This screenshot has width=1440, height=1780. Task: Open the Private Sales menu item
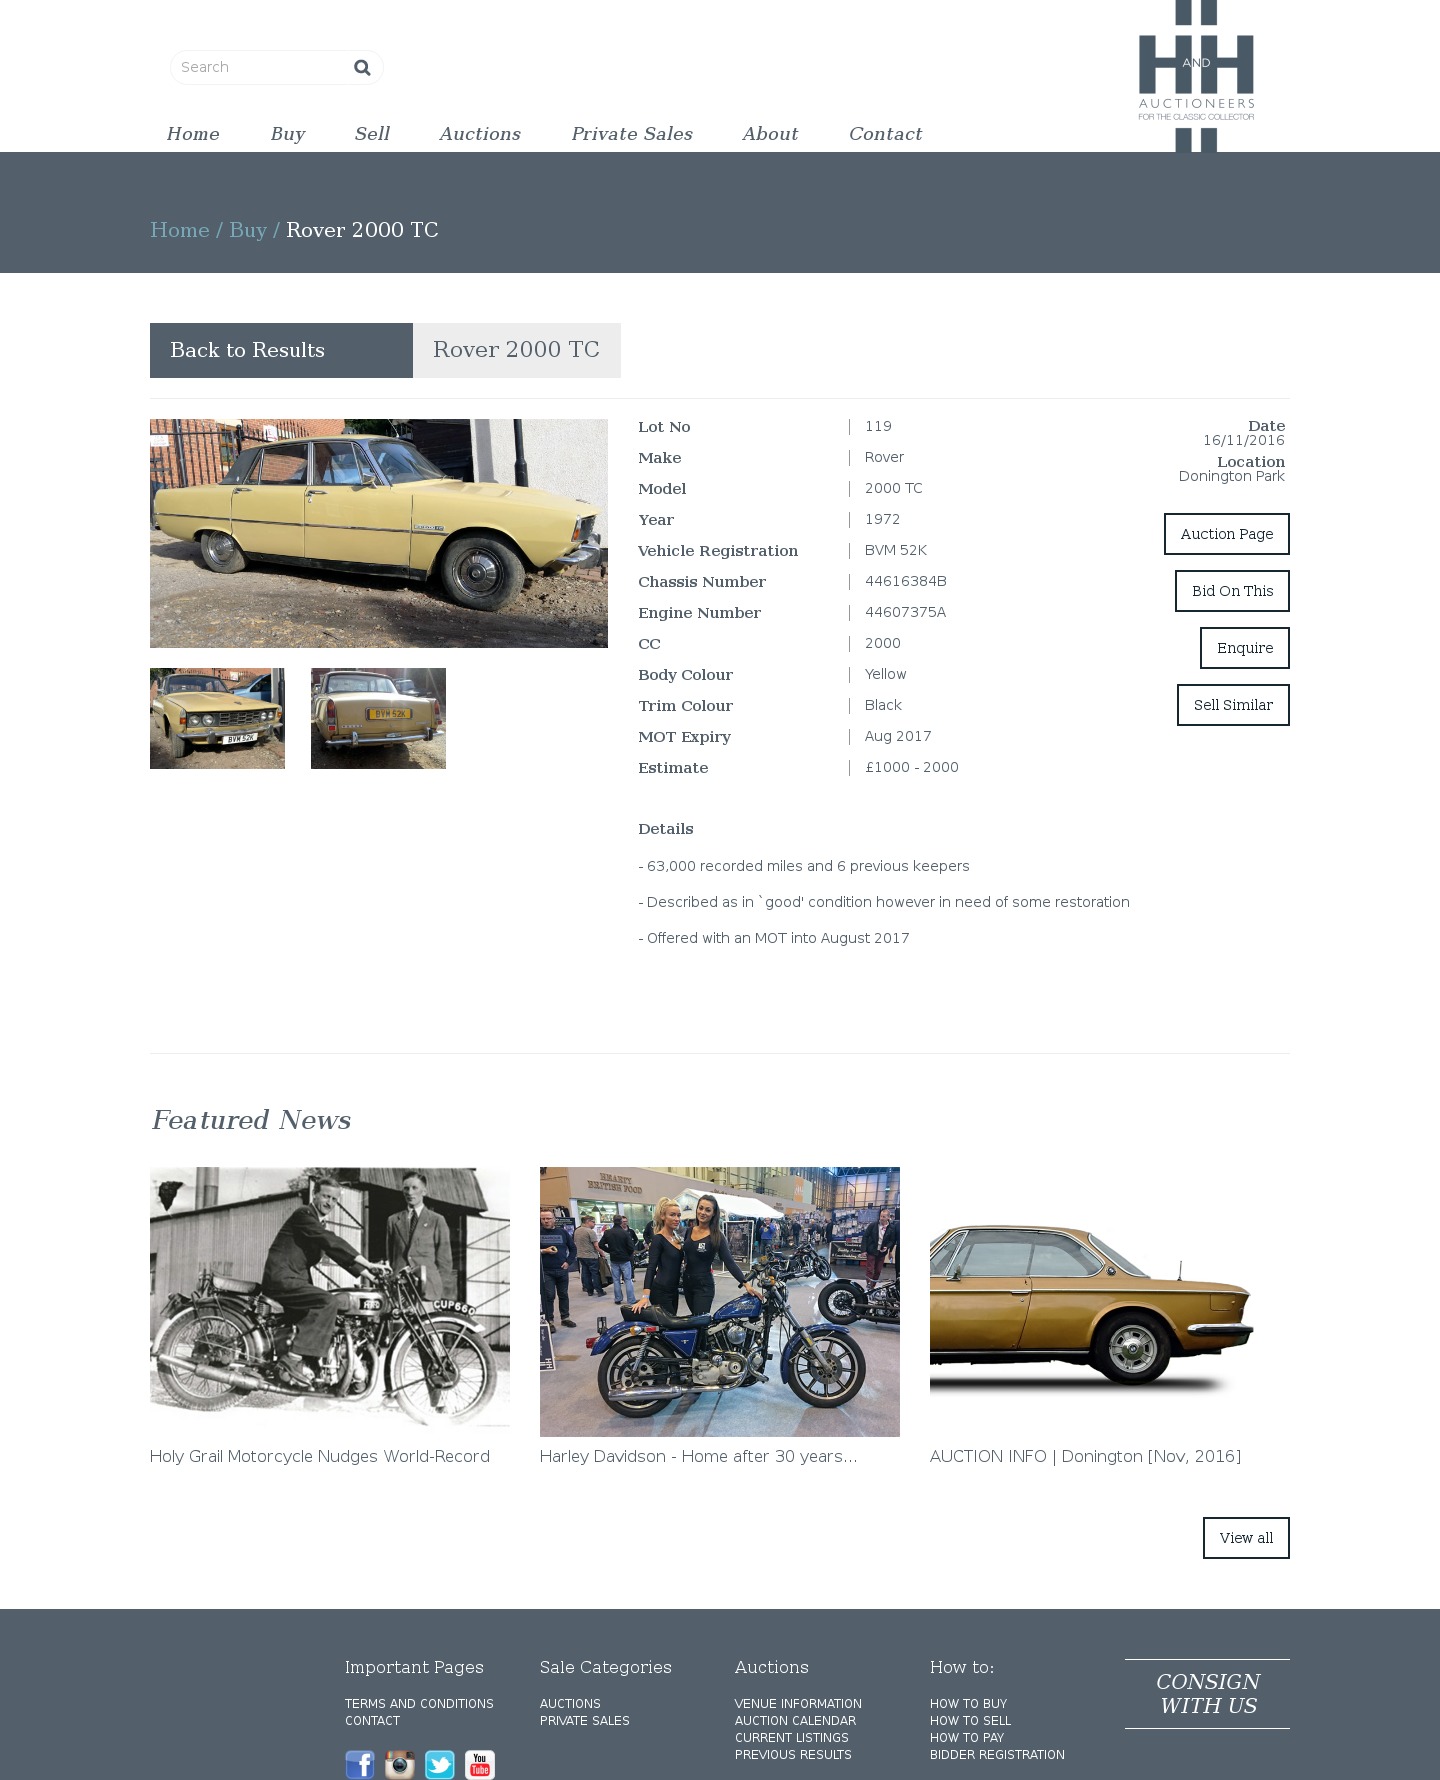tap(632, 134)
